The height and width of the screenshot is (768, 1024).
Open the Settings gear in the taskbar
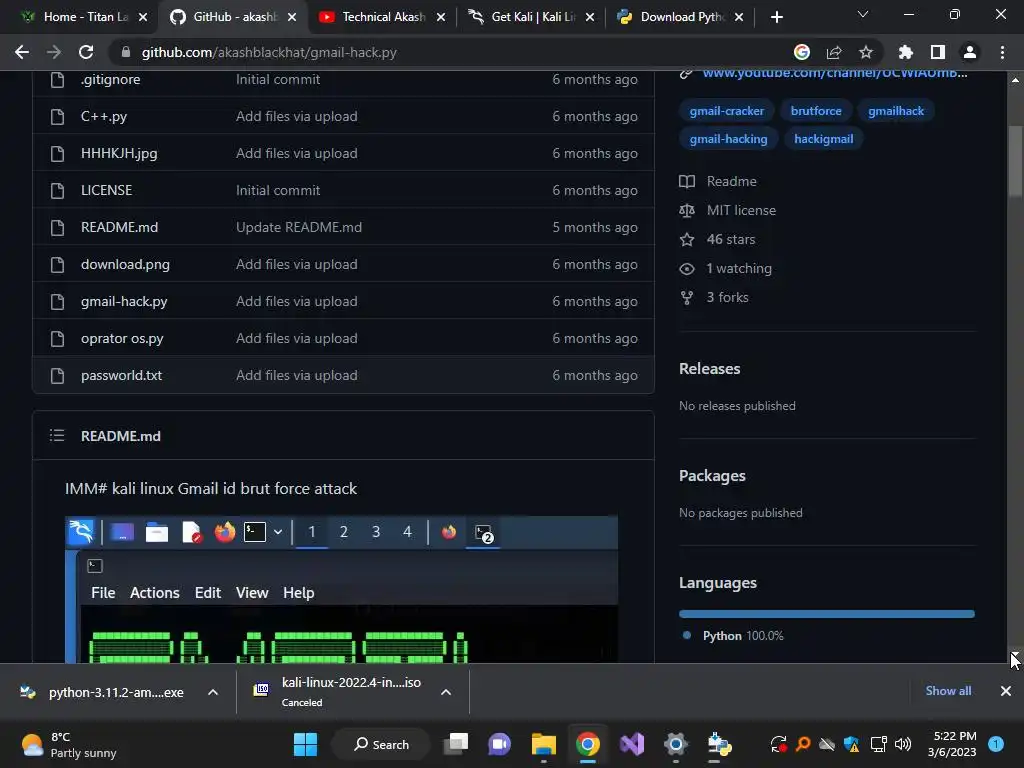[675, 744]
